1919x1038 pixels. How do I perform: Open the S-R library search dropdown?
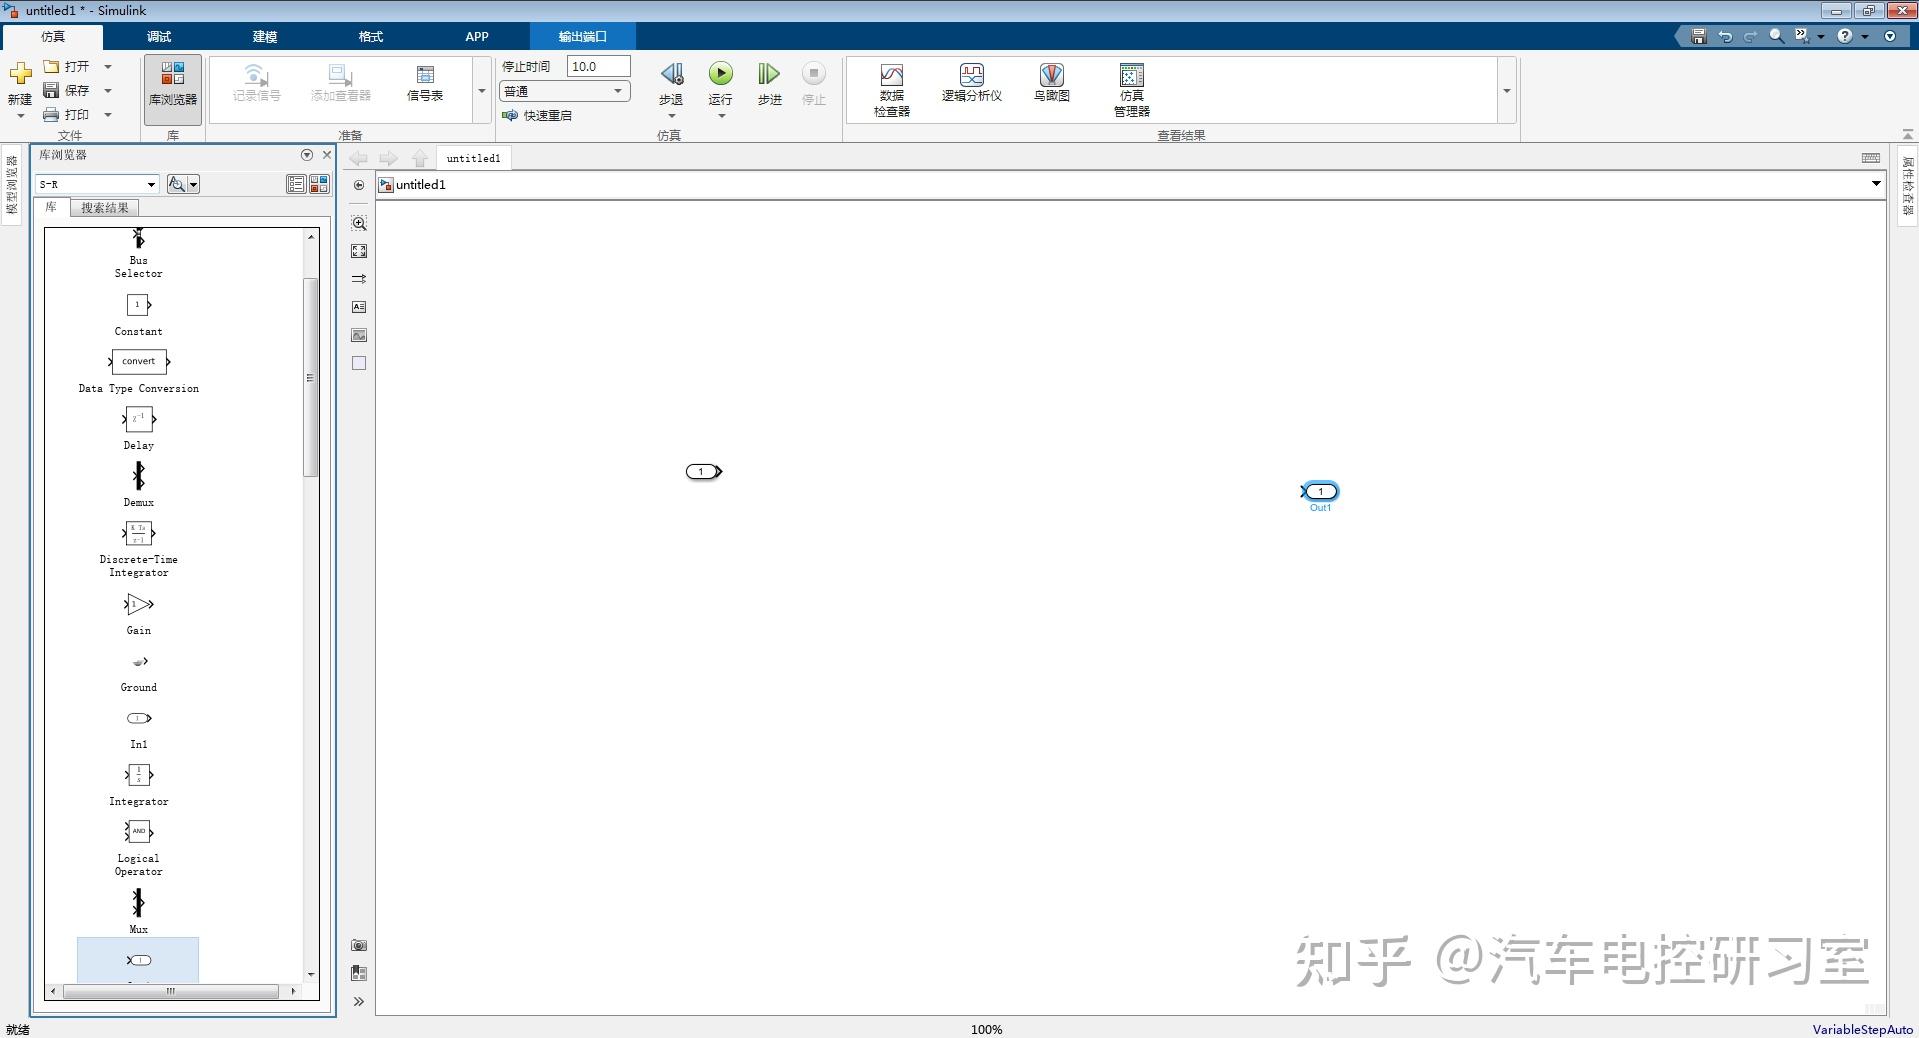point(150,184)
